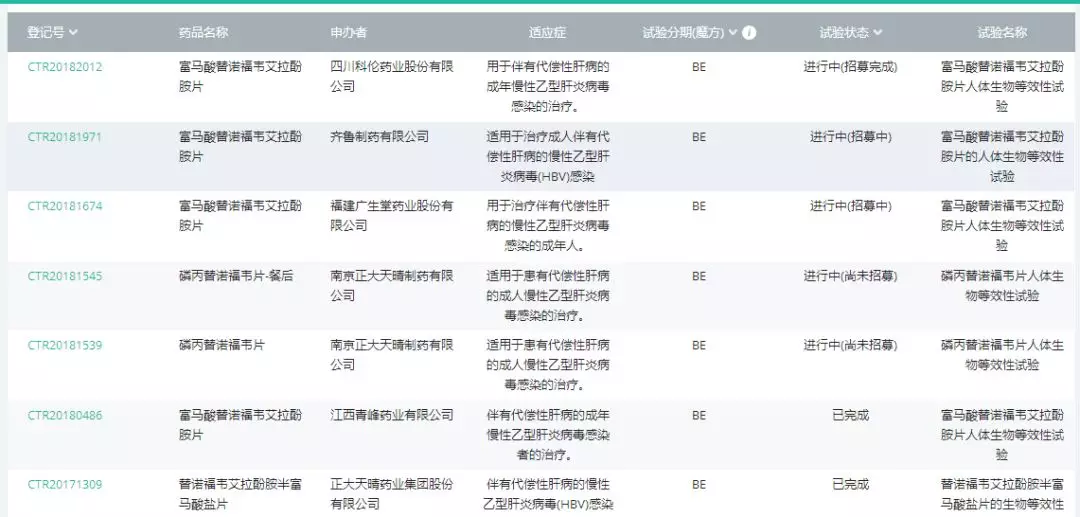The height and width of the screenshot is (517, 1080).
Task: Open the 试验状态 filter dropdown
Action: pos(878,32)
